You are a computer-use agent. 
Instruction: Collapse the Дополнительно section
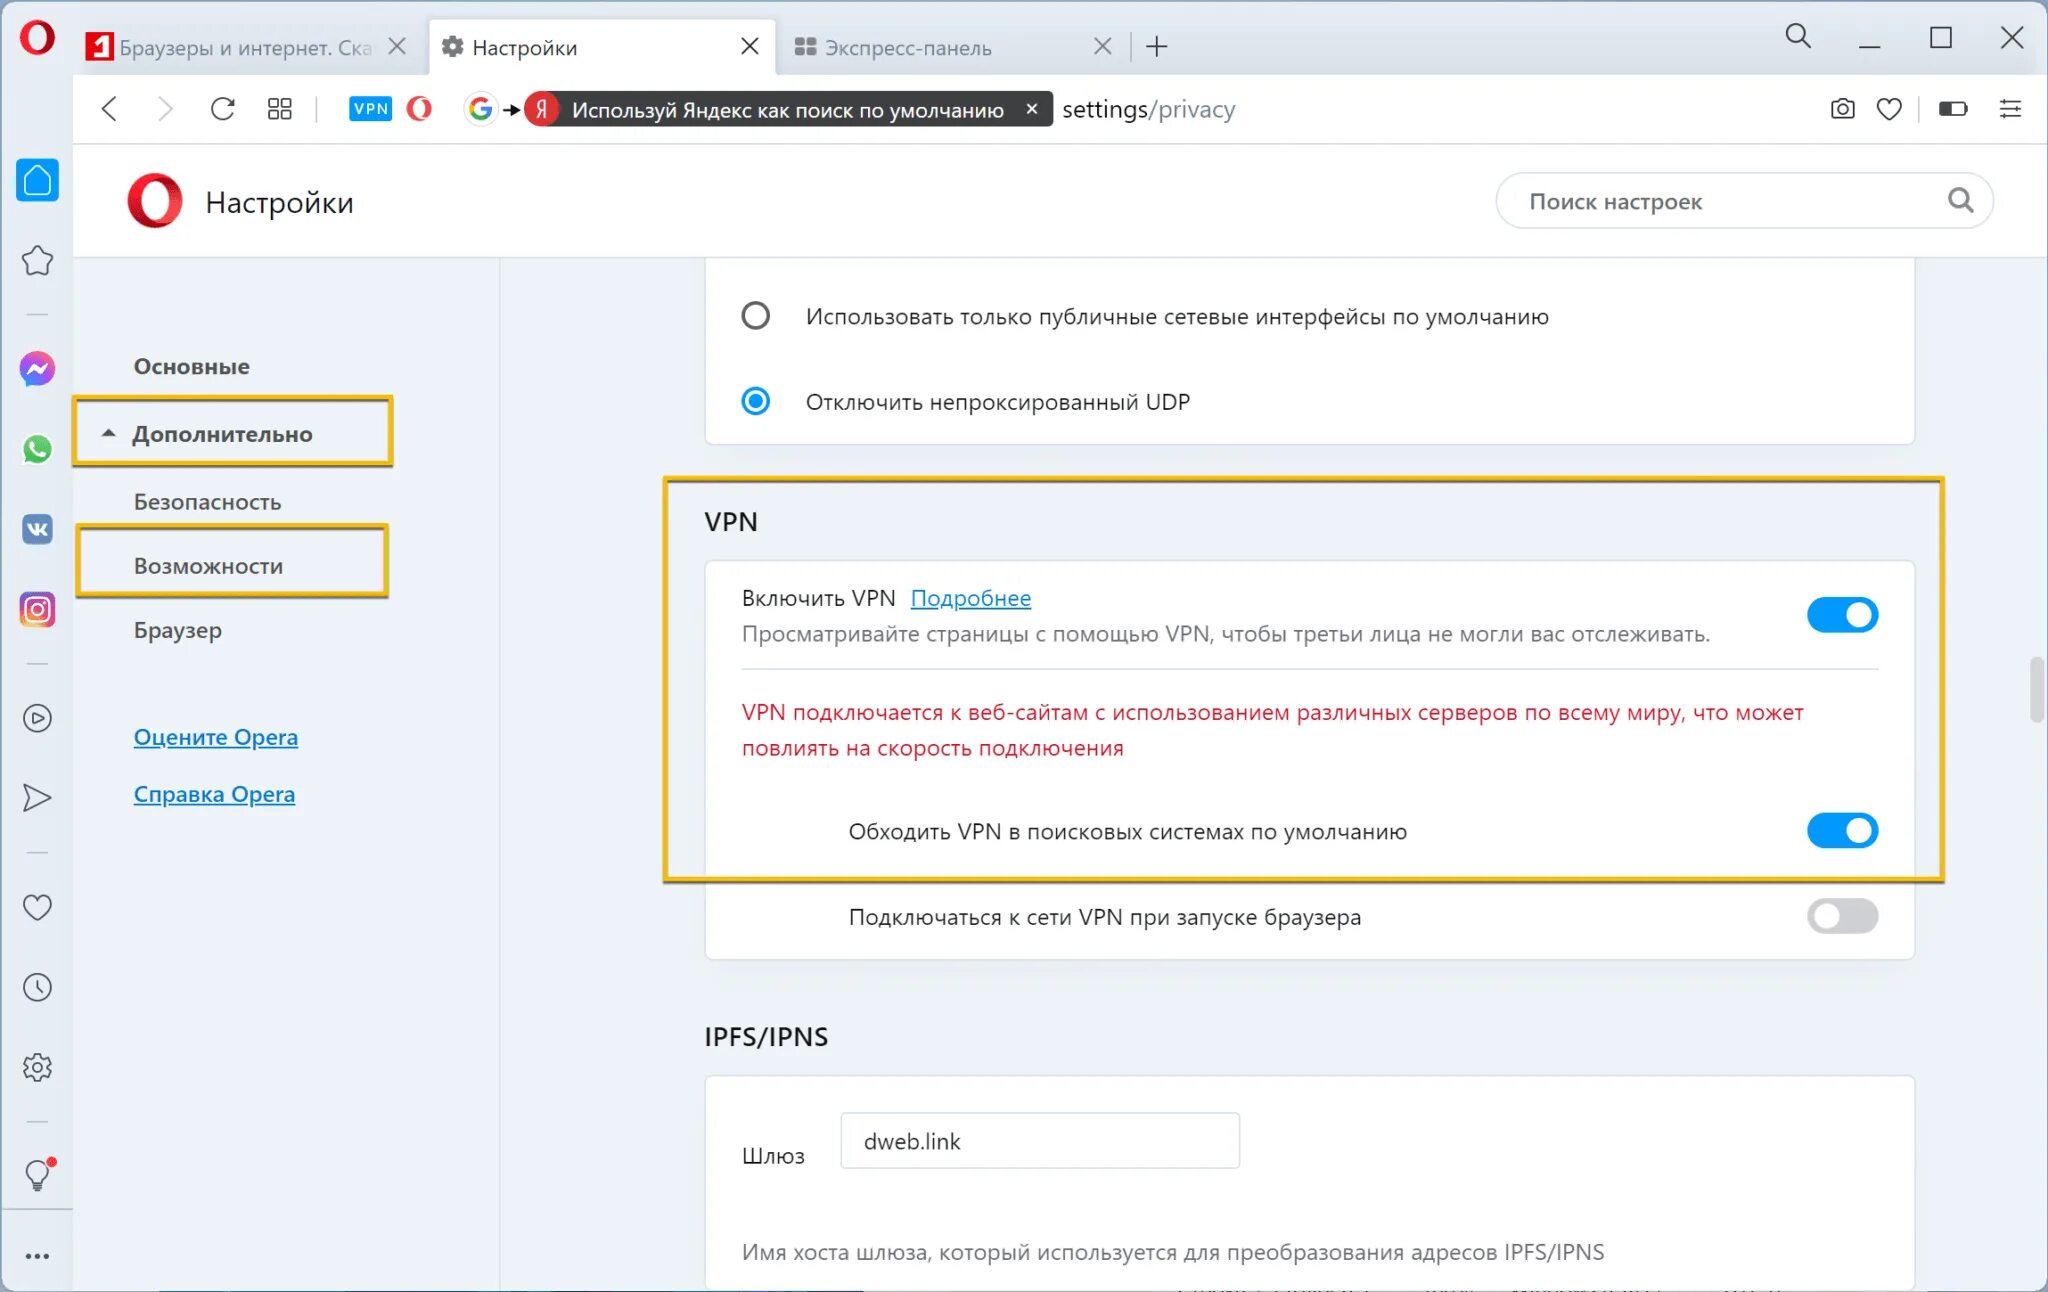pos(222,434)
